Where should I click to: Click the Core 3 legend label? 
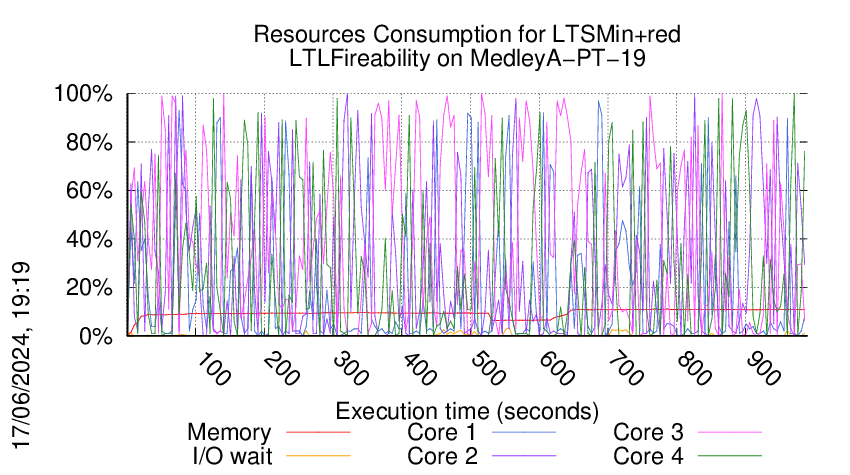point(648,433)
